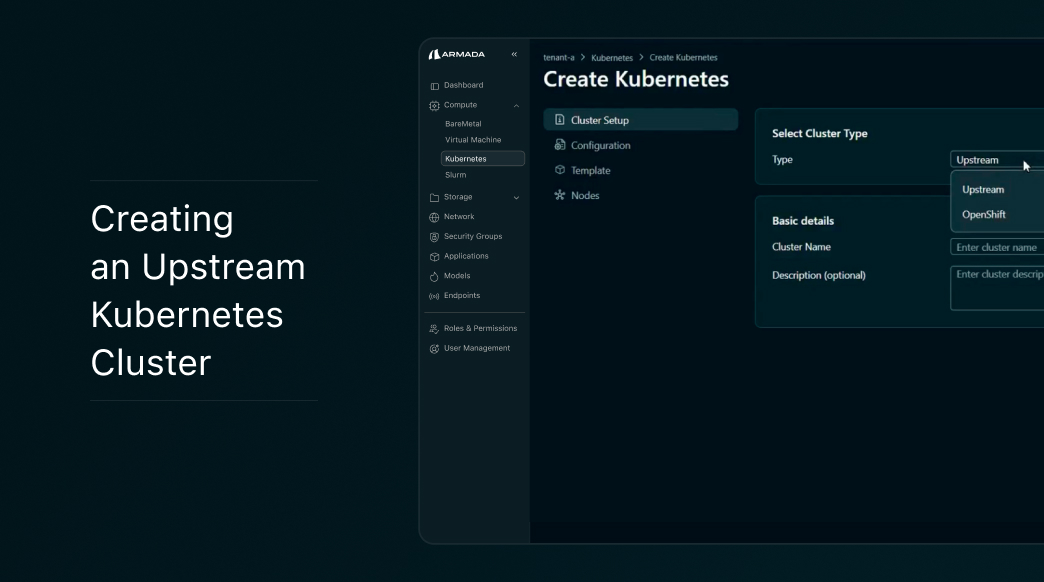Screen dimensions: 1044x582
Task: Click the Nodes step icon
Action: click(x=559, y=195)
